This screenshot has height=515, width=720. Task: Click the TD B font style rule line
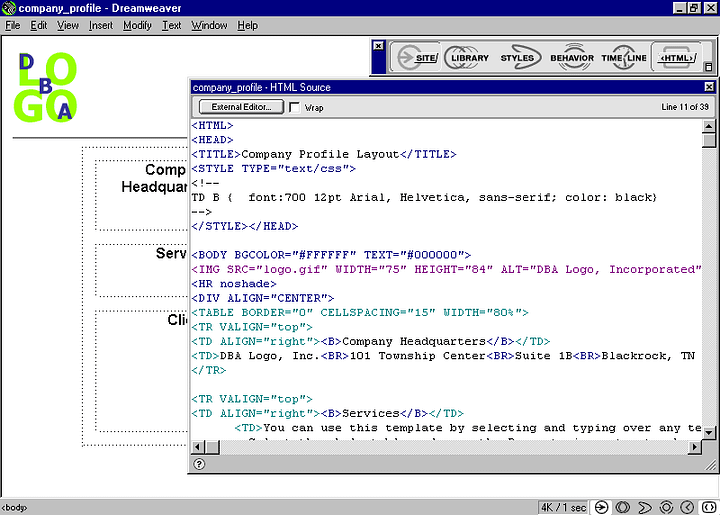click(424, 197)
